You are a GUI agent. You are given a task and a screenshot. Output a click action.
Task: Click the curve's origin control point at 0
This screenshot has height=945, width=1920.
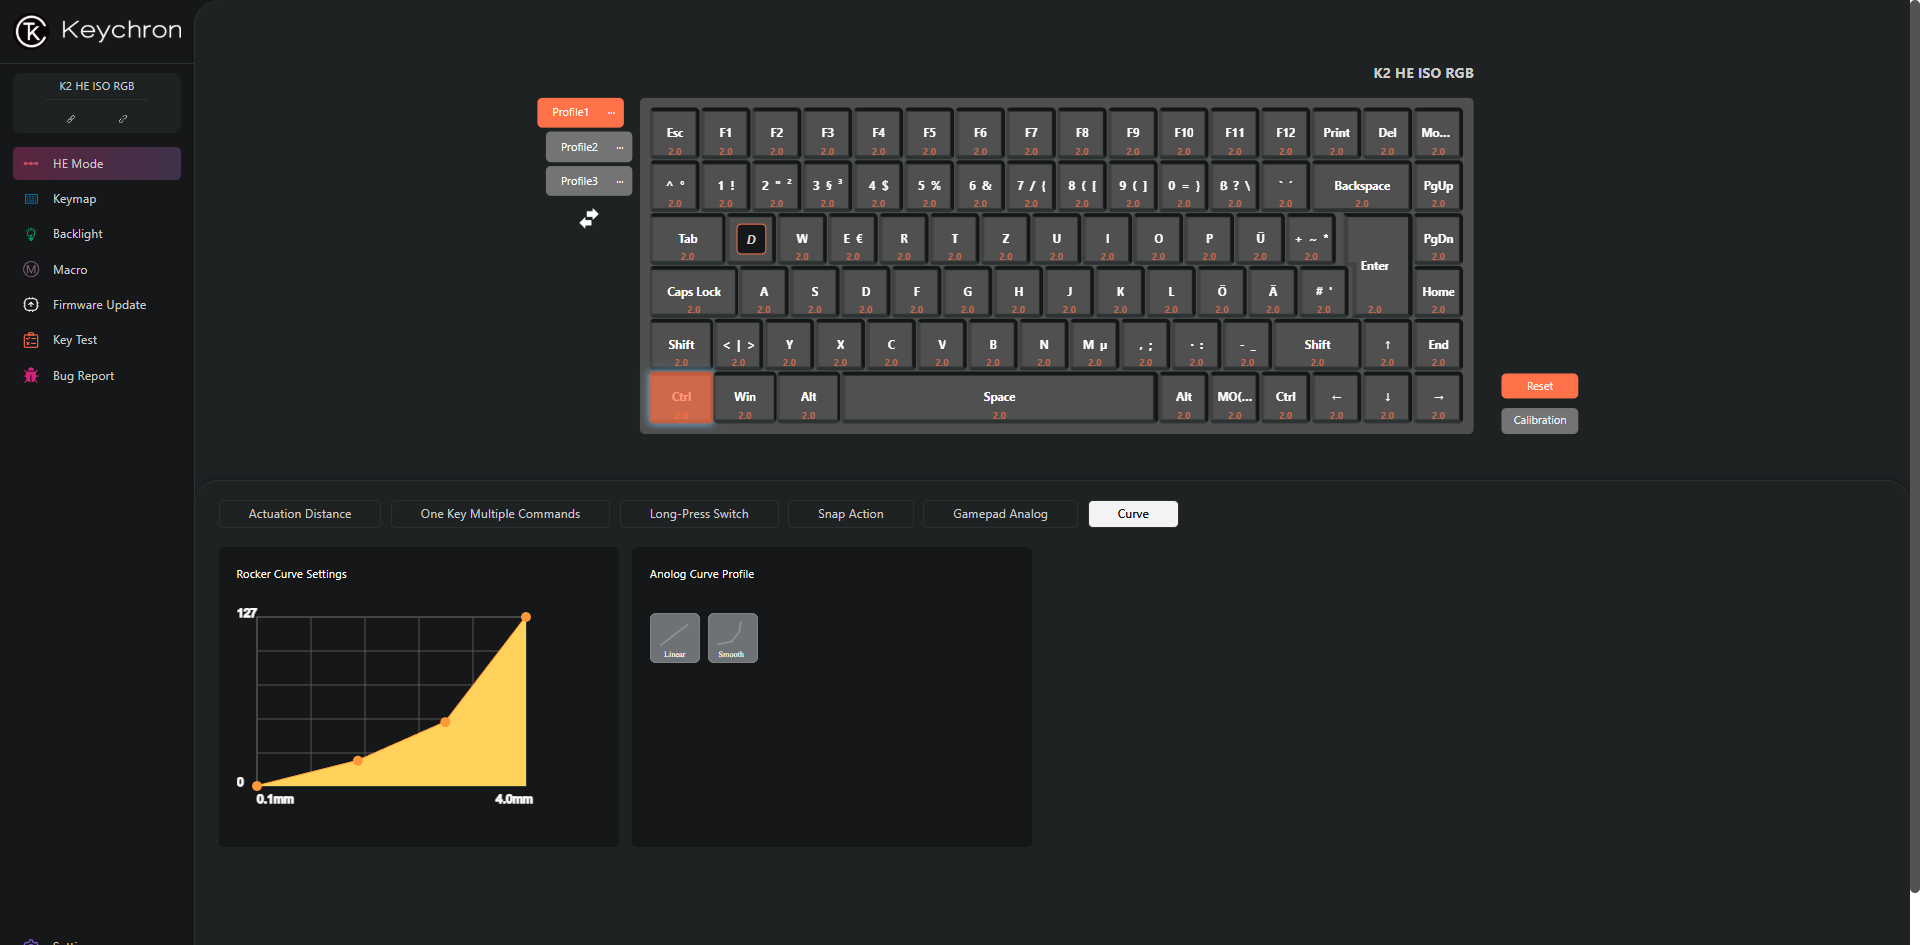point(257,786)
